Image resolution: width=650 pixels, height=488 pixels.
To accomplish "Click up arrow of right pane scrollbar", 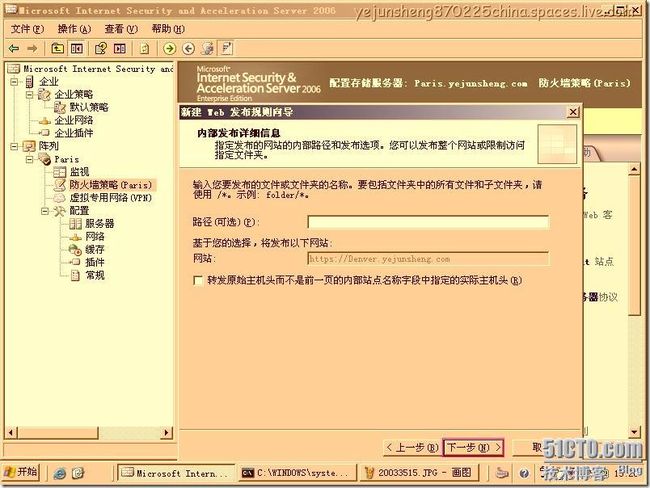I will [634, 170].
